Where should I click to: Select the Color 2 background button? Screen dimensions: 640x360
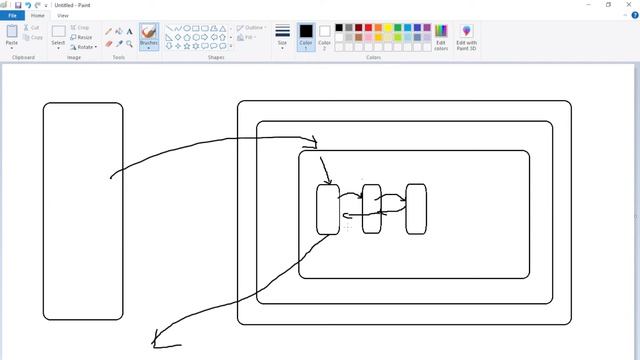(x=324, y=37)
